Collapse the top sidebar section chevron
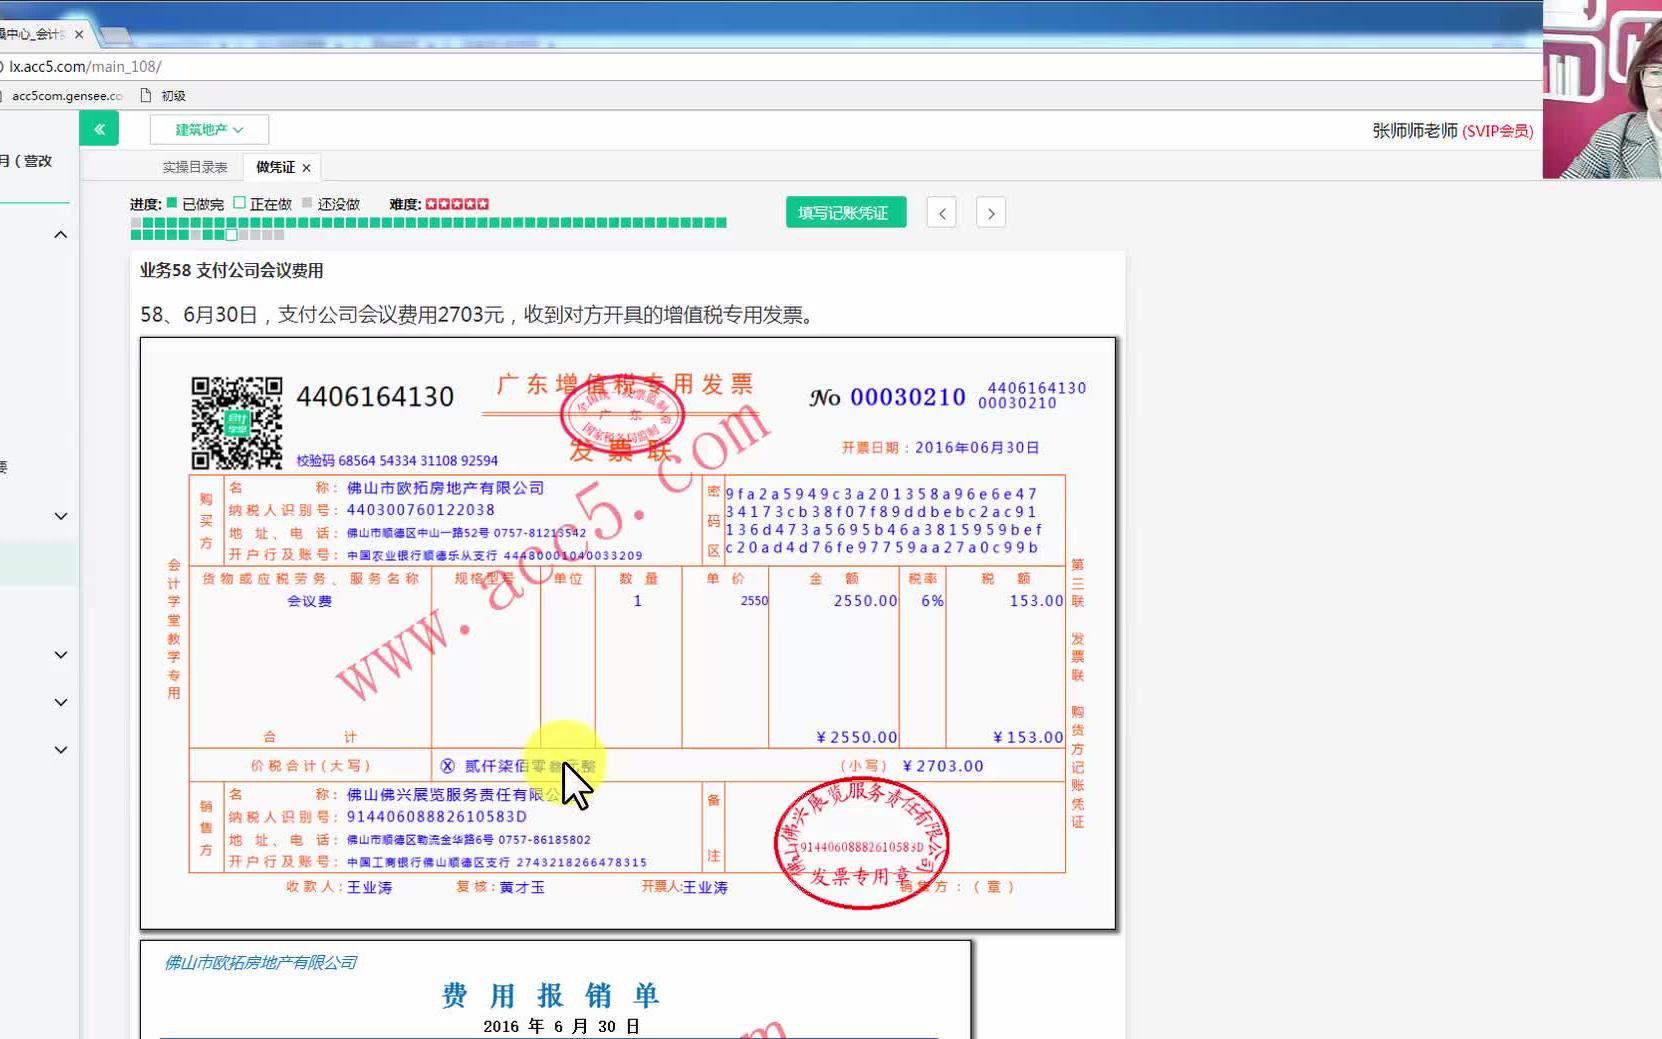 tap(61, 235)
